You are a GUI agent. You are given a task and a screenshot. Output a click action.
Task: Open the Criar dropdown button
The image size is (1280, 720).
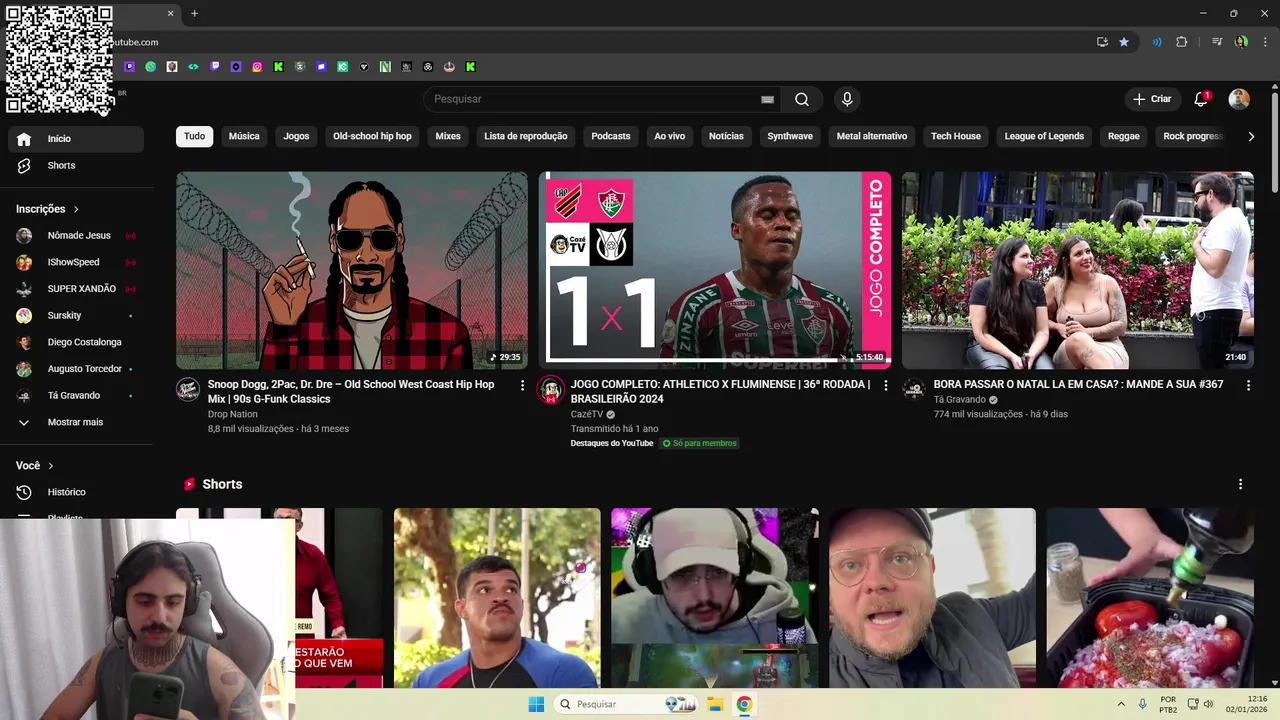1151,99
